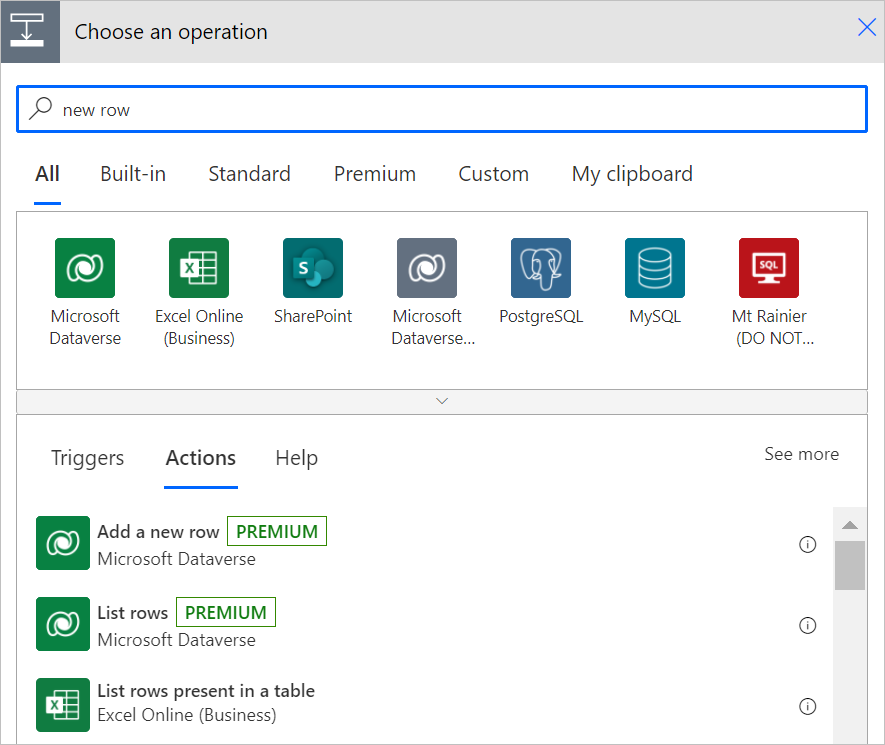Pick the red Mt Rainier SQL connector
885x745 pixels.
[768, 267]
